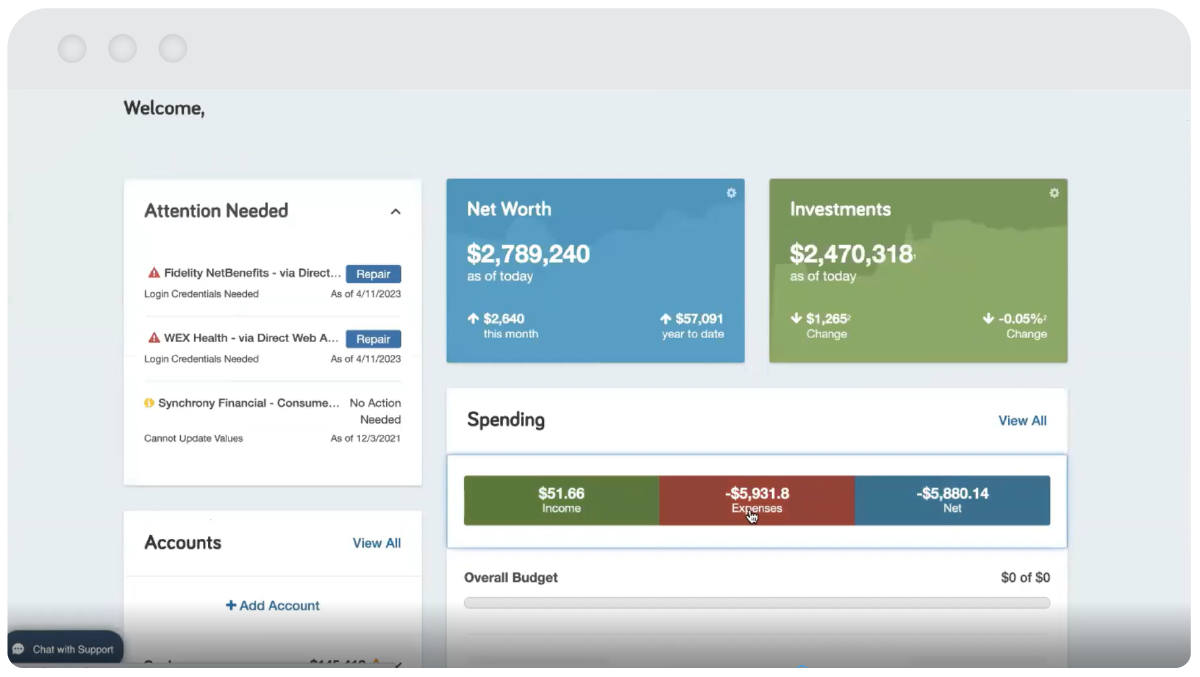
Task: Click the up arrow next to $57,091
Action: [x=664, y=318]
